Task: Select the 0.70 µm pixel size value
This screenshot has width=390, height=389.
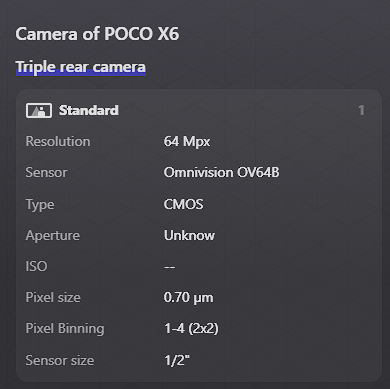Action: point(188,297)
